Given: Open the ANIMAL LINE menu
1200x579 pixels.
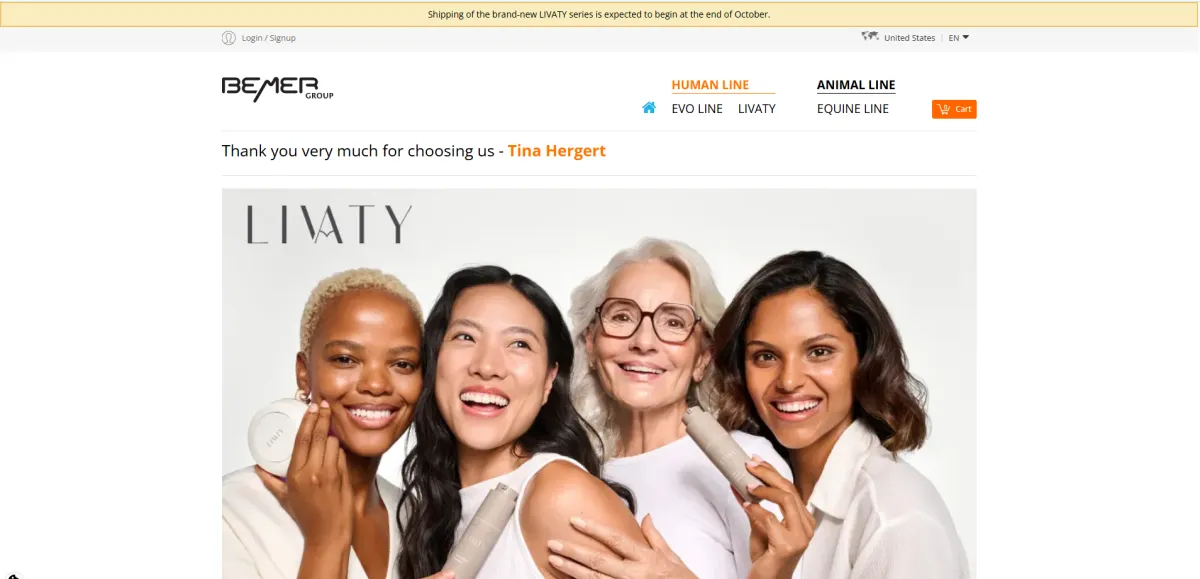Looking at the screenshot, I should point(856,85).
